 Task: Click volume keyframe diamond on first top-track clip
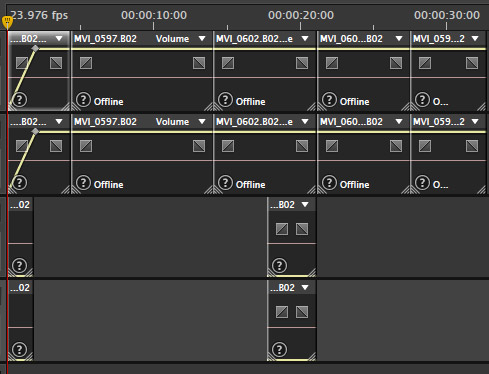(35, 49)
